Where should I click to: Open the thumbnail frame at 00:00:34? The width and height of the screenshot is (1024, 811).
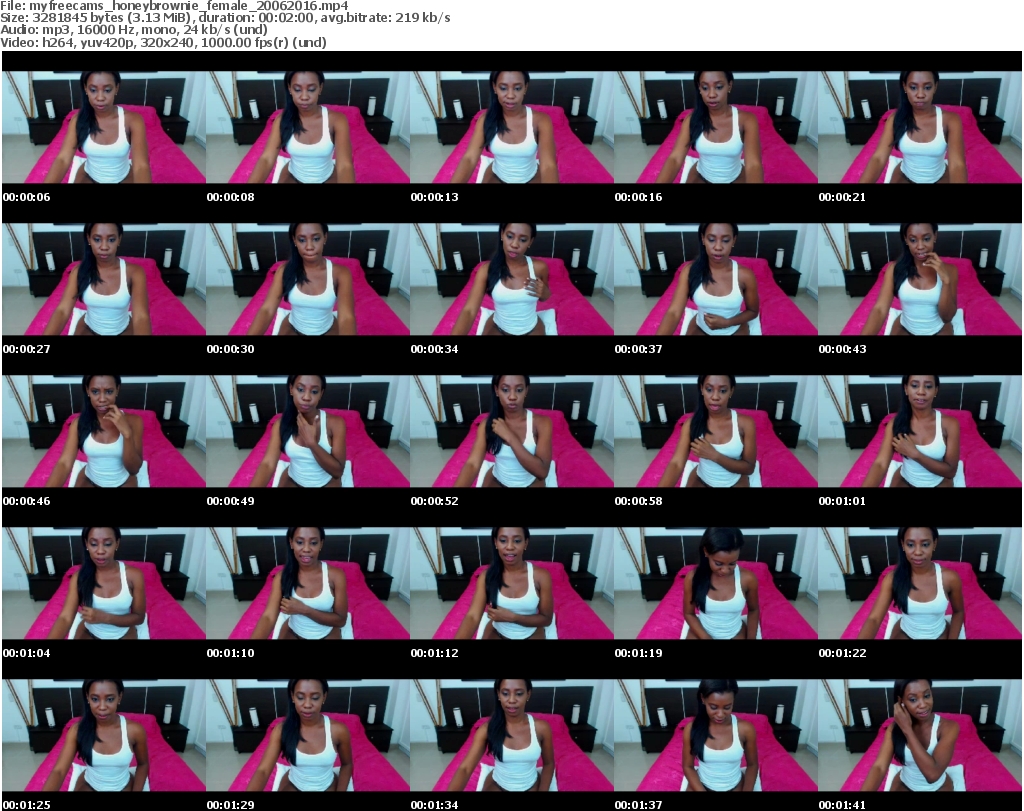pyautogui.click(x=512, y=279)
